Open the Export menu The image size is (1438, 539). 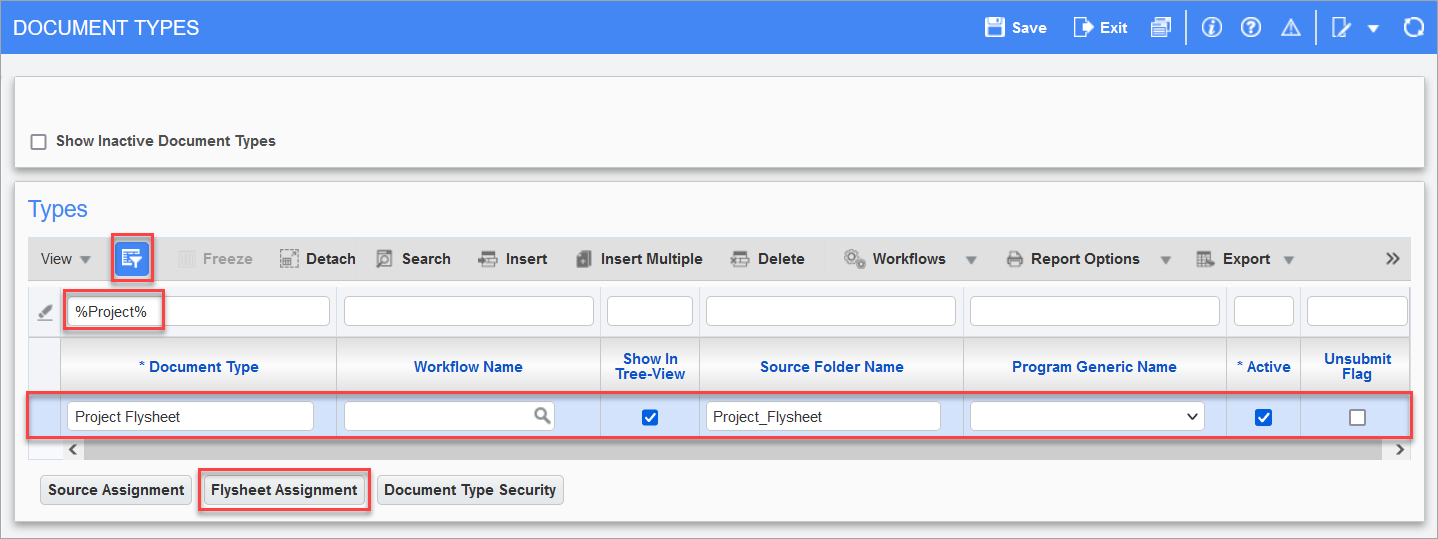(1246, 259)
